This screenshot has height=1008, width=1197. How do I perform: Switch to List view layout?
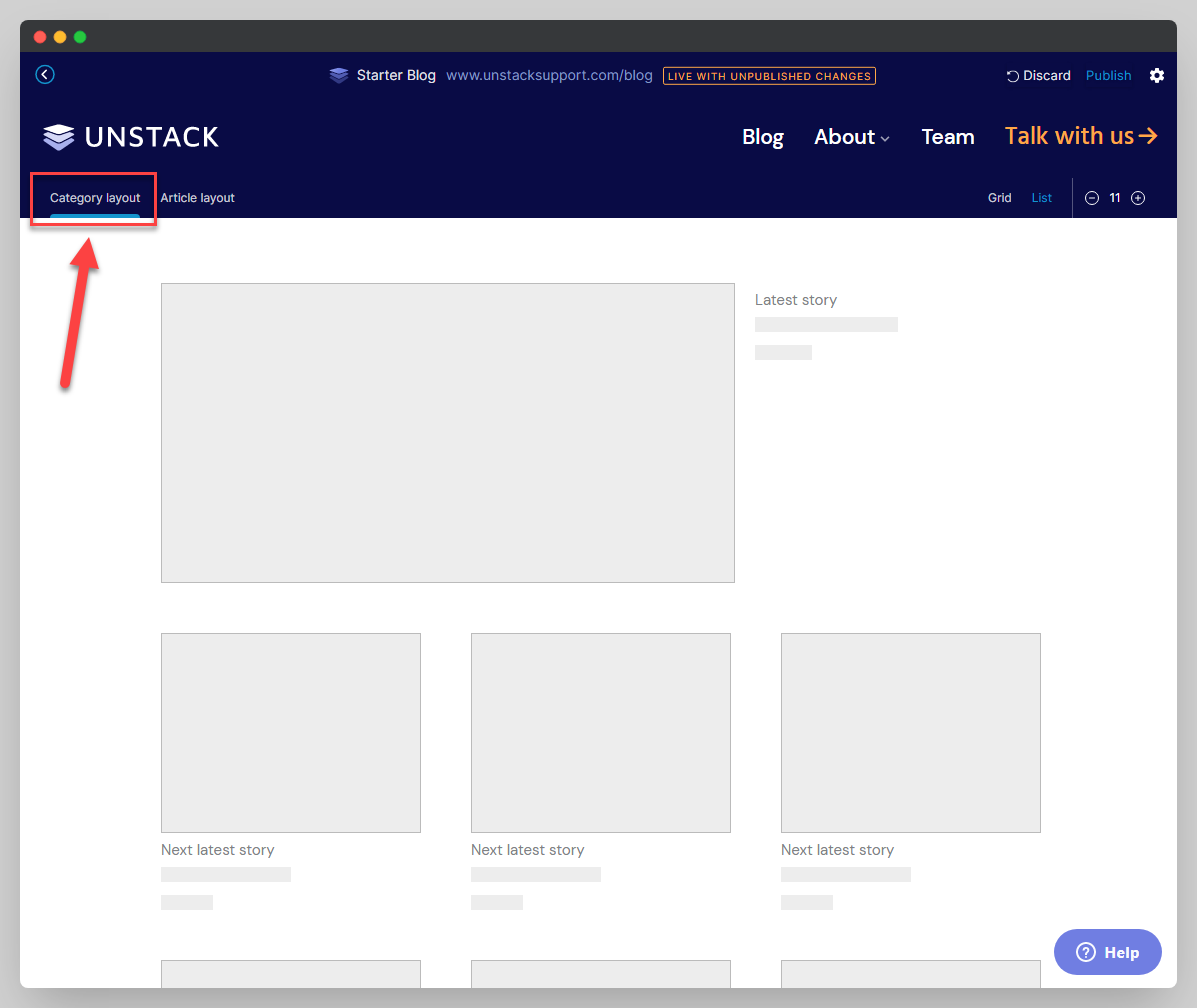click(x=1042, y=198)
